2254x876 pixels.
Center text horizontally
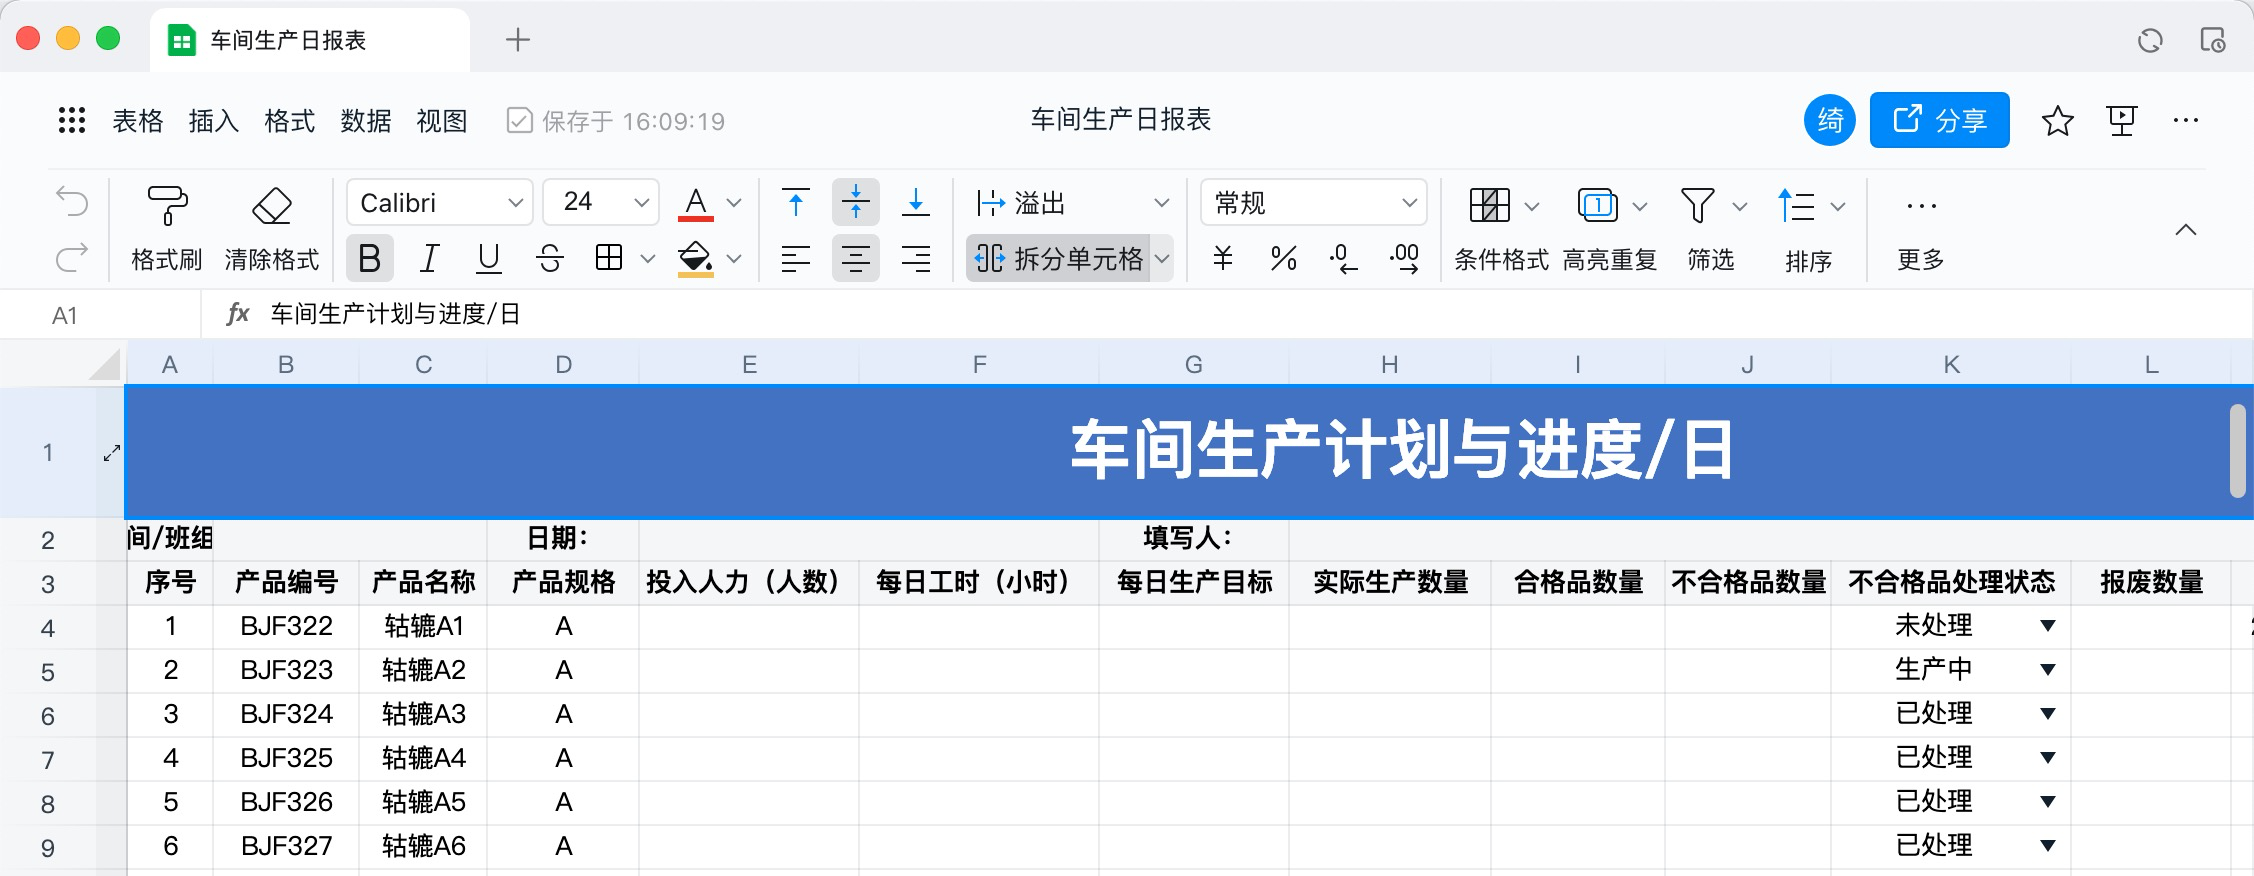(856, 259)
